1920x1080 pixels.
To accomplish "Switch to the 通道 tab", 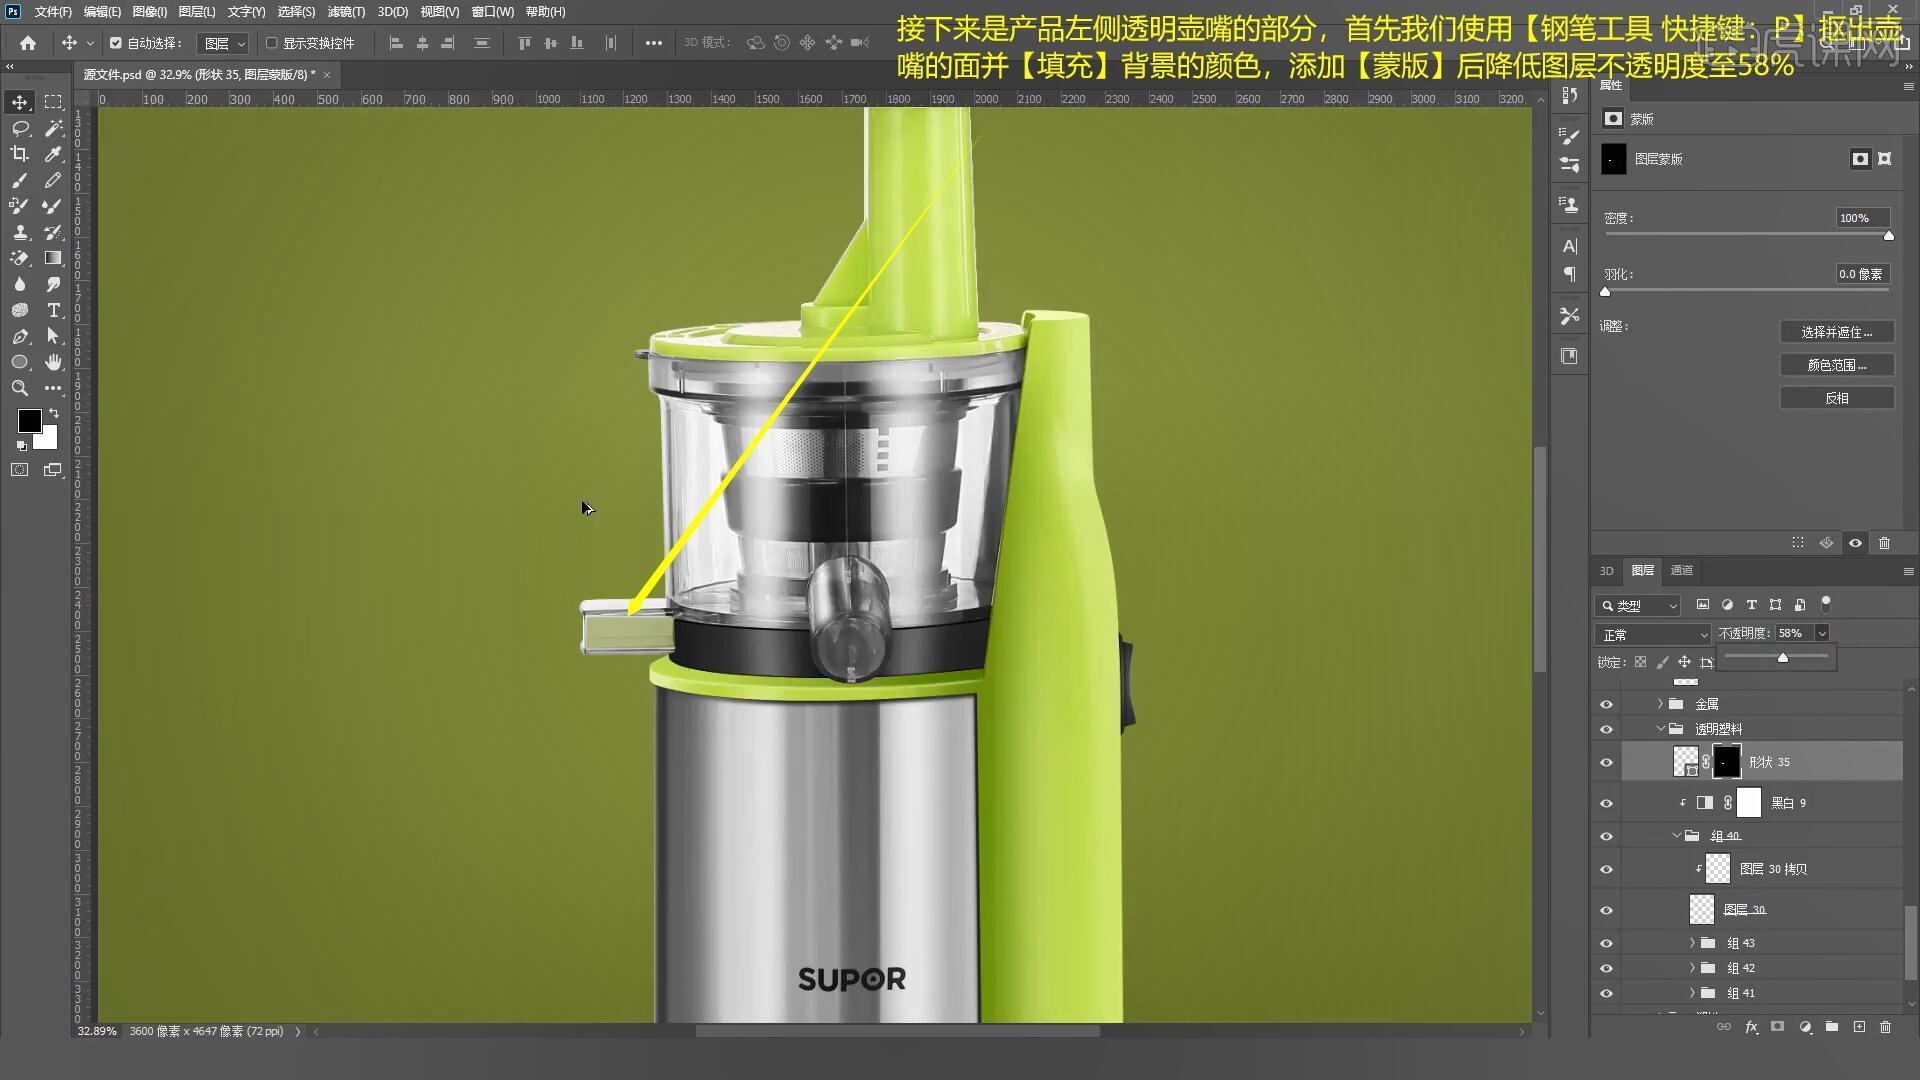I will 1682,570.
